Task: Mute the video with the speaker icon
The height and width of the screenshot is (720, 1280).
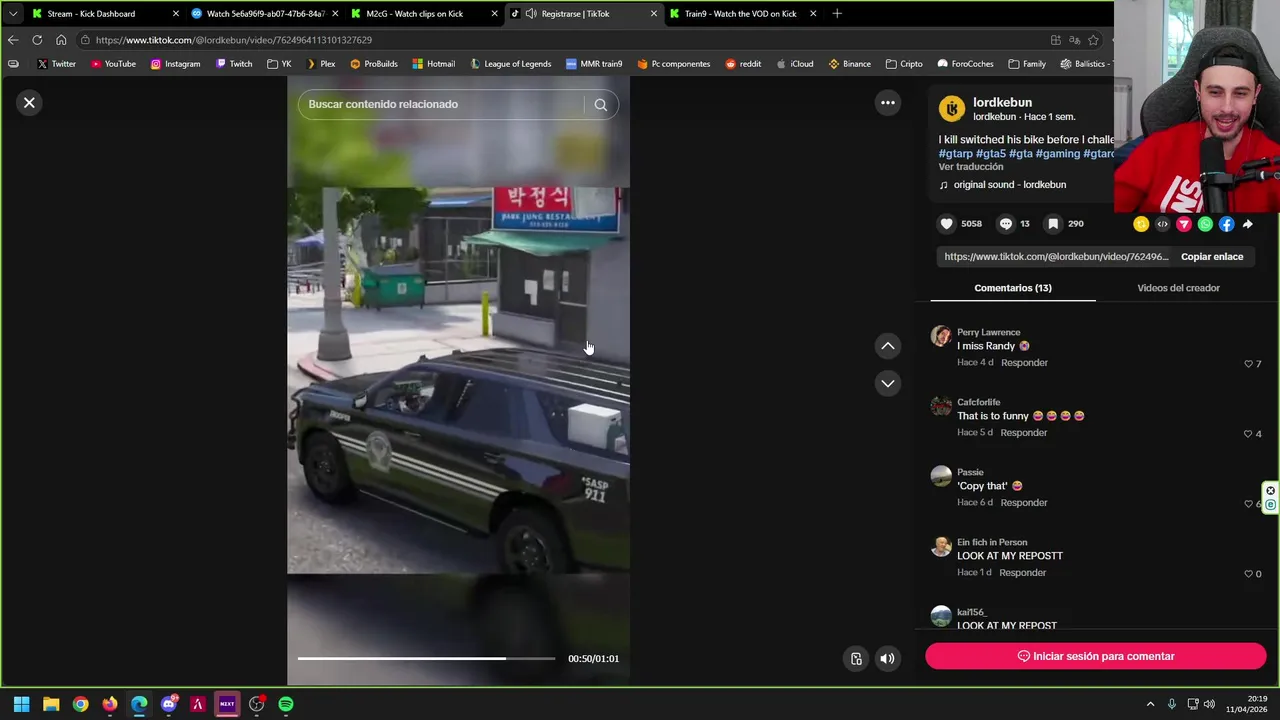Action: pos(887,658)
